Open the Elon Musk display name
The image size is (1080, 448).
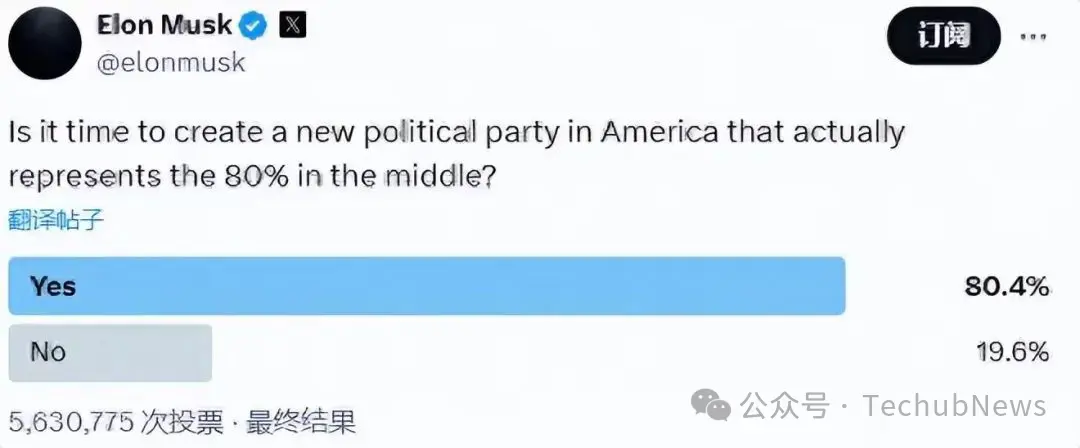pos(164,25)
